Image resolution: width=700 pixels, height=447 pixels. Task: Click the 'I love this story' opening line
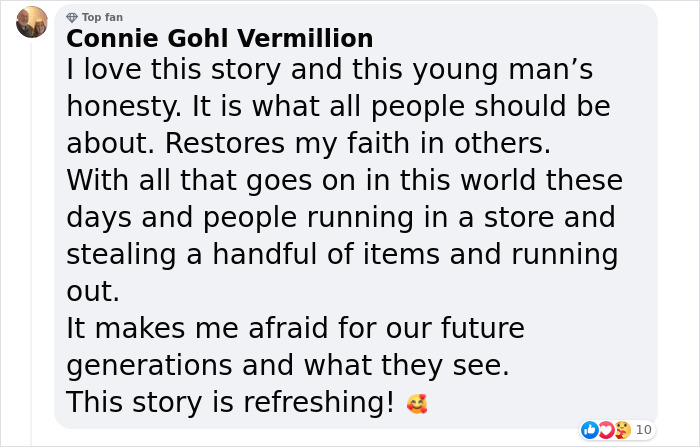pos(329,70)
